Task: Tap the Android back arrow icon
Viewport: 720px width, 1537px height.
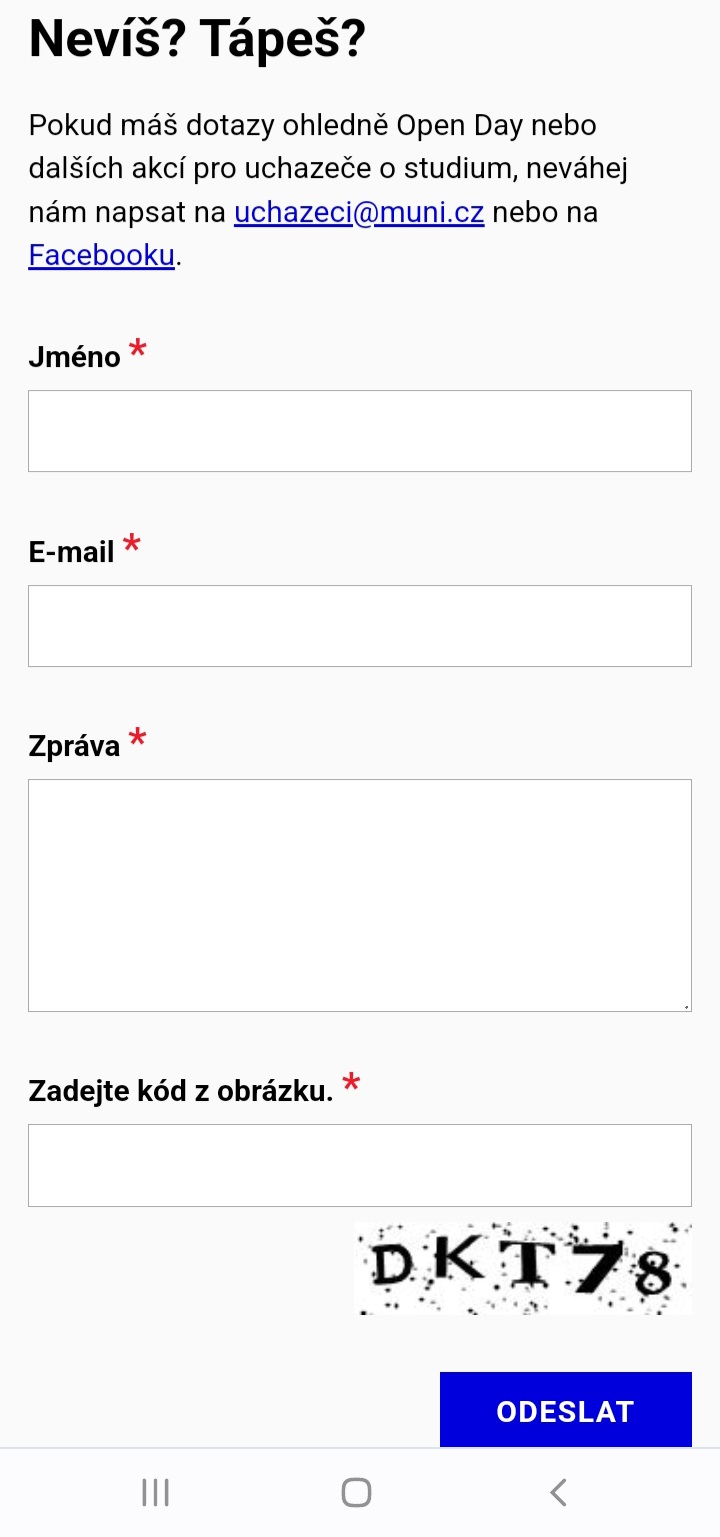Action: click(559, 1493)
